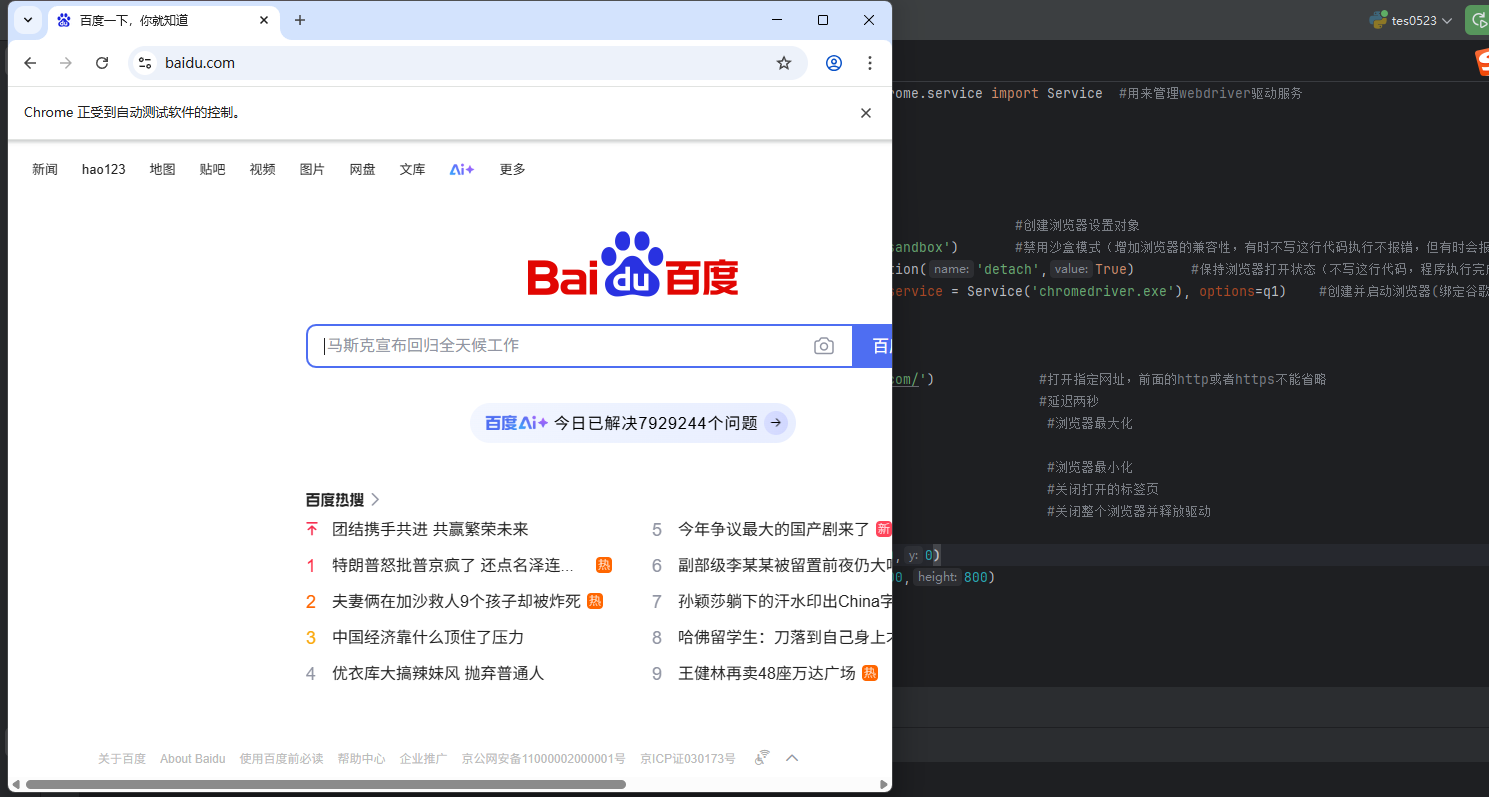Open the 图片 link
Image resolution: width=1489 pixels, height=797 pixels.
pyautogui.click(x=313, y=170)
